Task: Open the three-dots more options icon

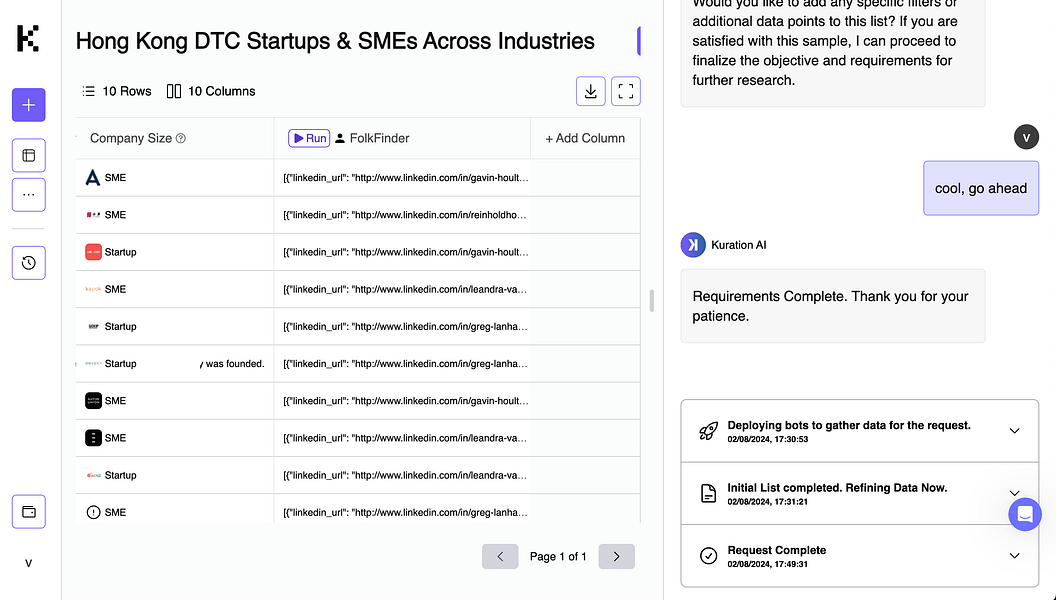Action: pyautogui.click(x=28, y=195)
